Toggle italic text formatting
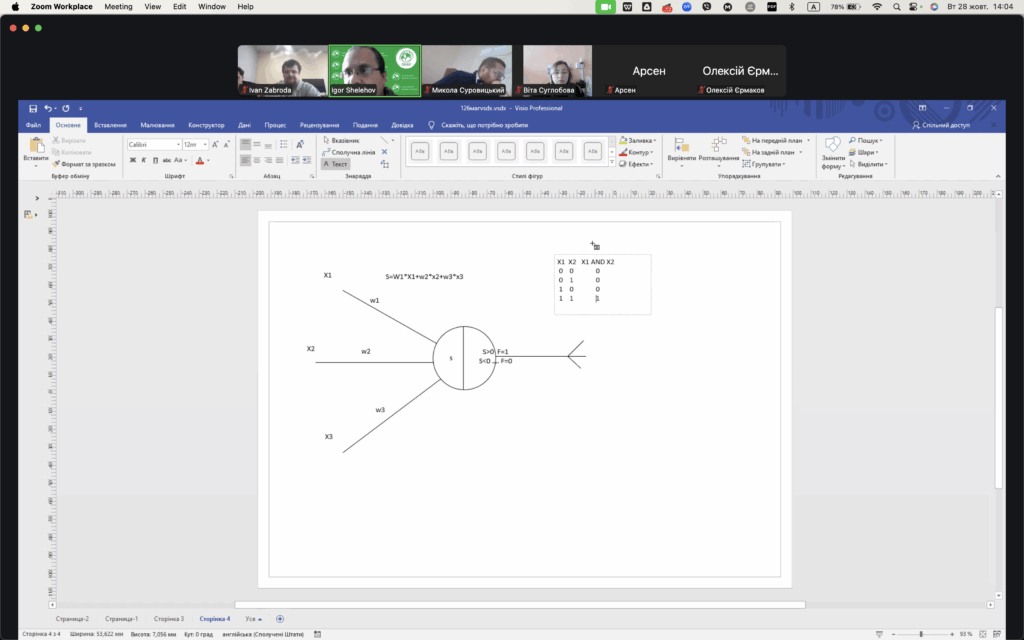Image resolution: width=1024 pixels, height=640 pixels. coord(143,160)
